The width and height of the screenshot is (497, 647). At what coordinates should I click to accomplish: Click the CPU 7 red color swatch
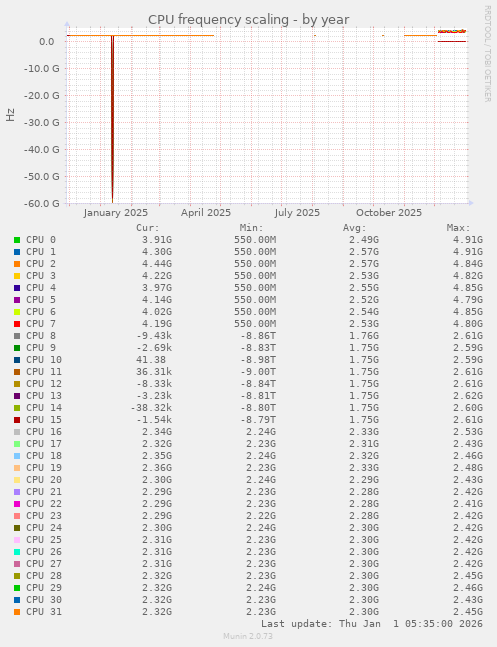17,324
